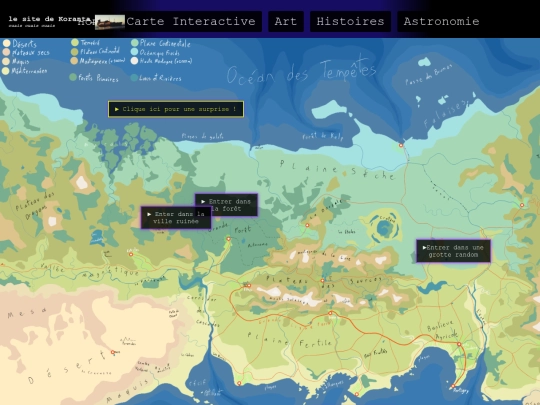
Task: Click the 'Plateau des Dragons' label
Action: 34,206
